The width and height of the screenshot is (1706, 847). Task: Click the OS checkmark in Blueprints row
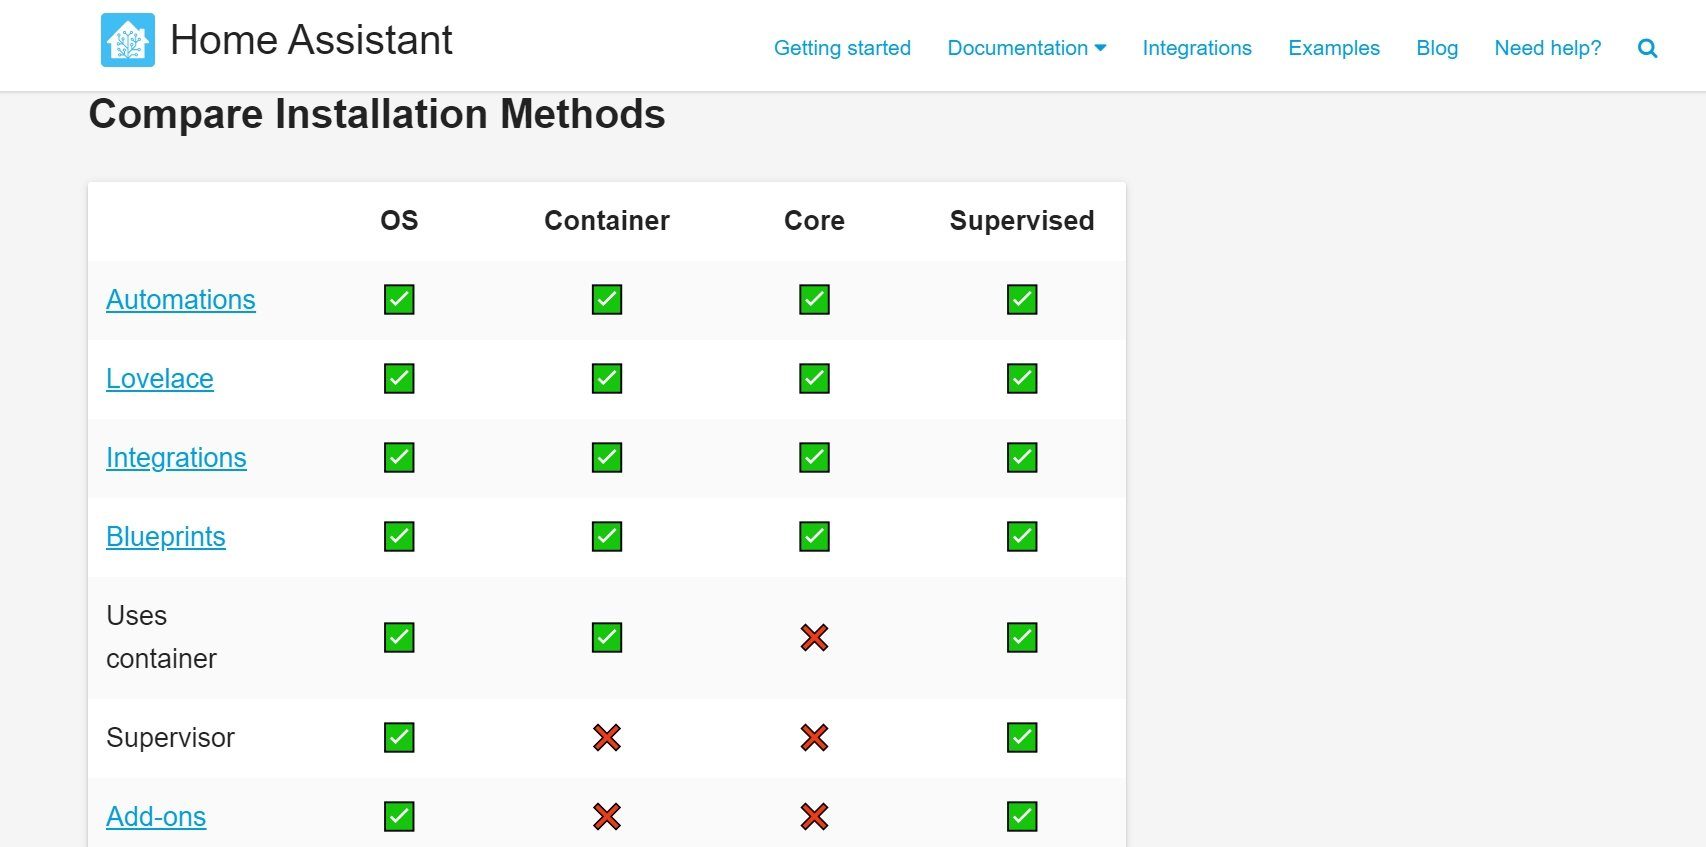click(x=399, y=536)
